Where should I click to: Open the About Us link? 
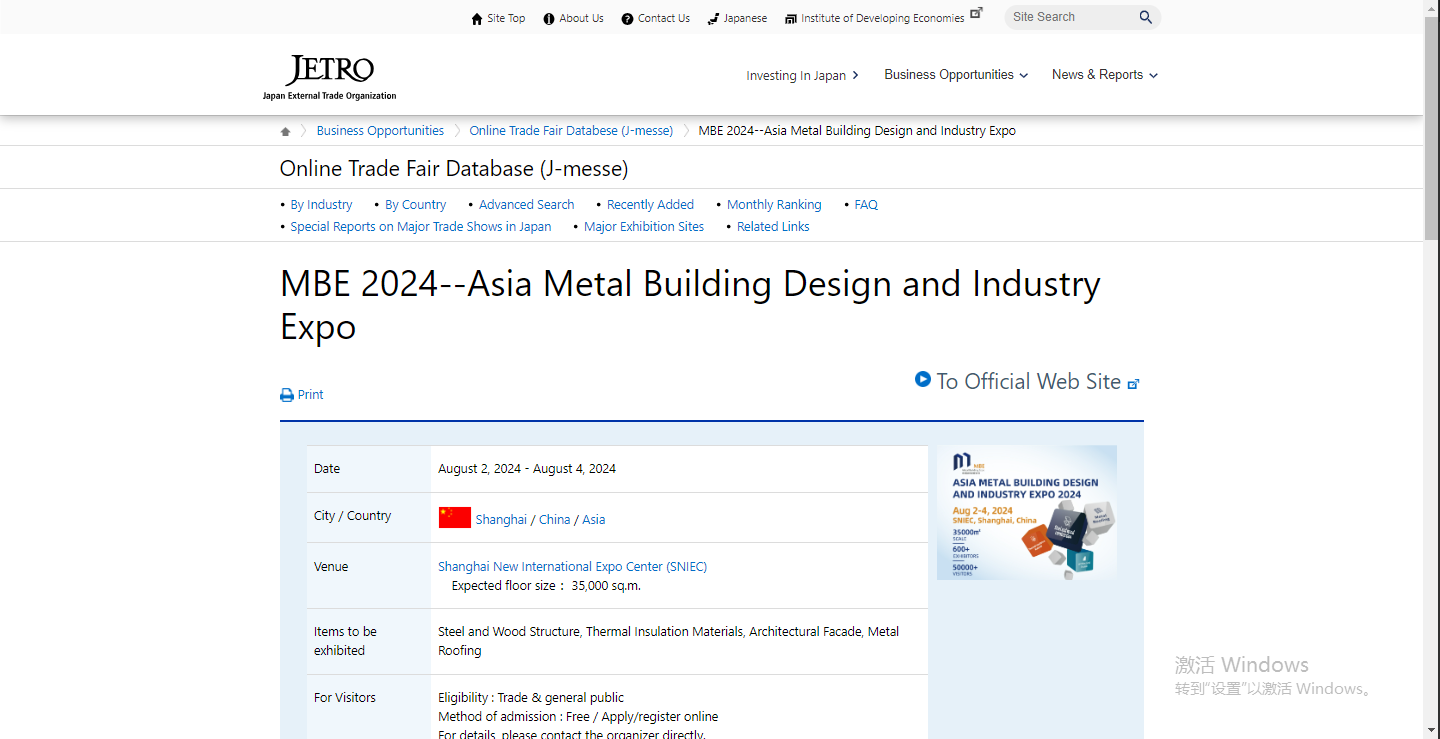581,18
